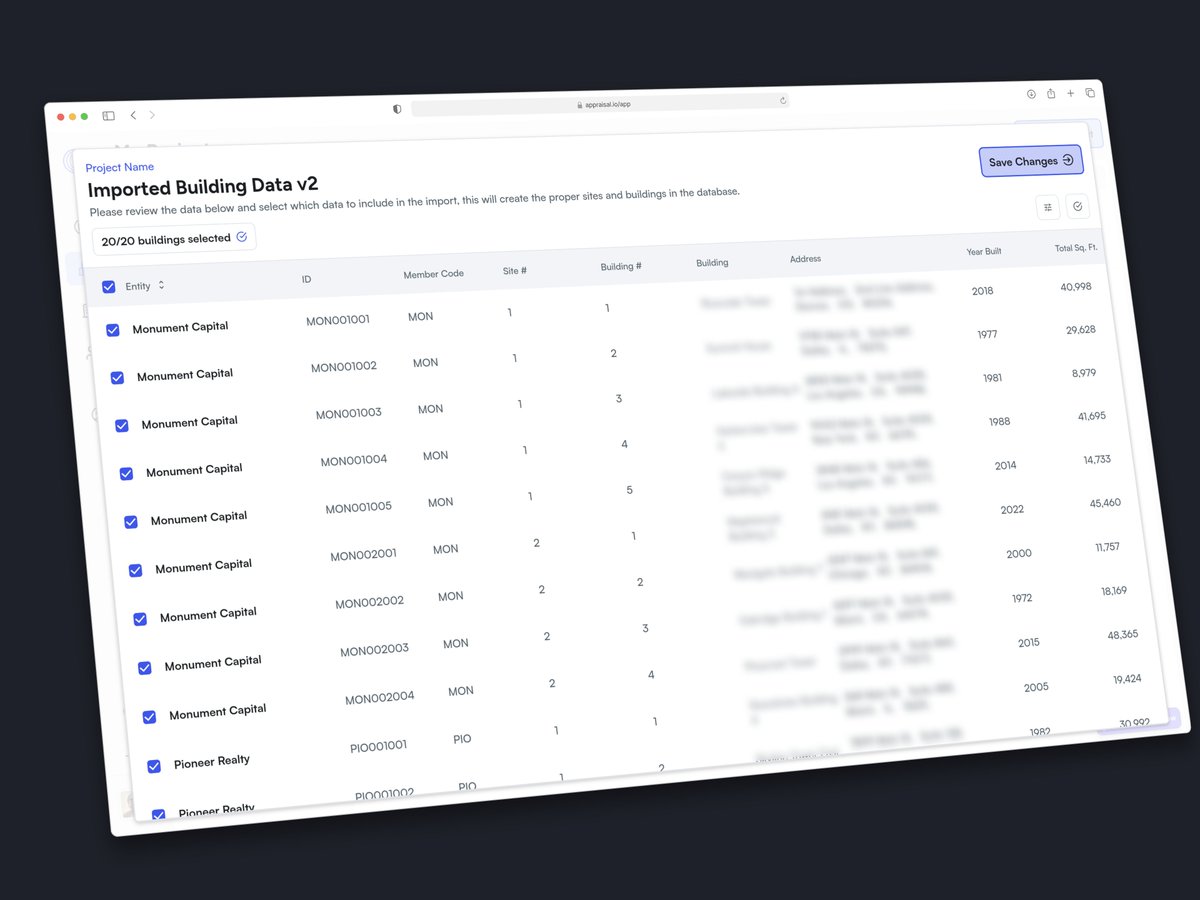
Task: Uncheck the row with ID MON001002
Action: pyautogui.click(x=117, y=378)
